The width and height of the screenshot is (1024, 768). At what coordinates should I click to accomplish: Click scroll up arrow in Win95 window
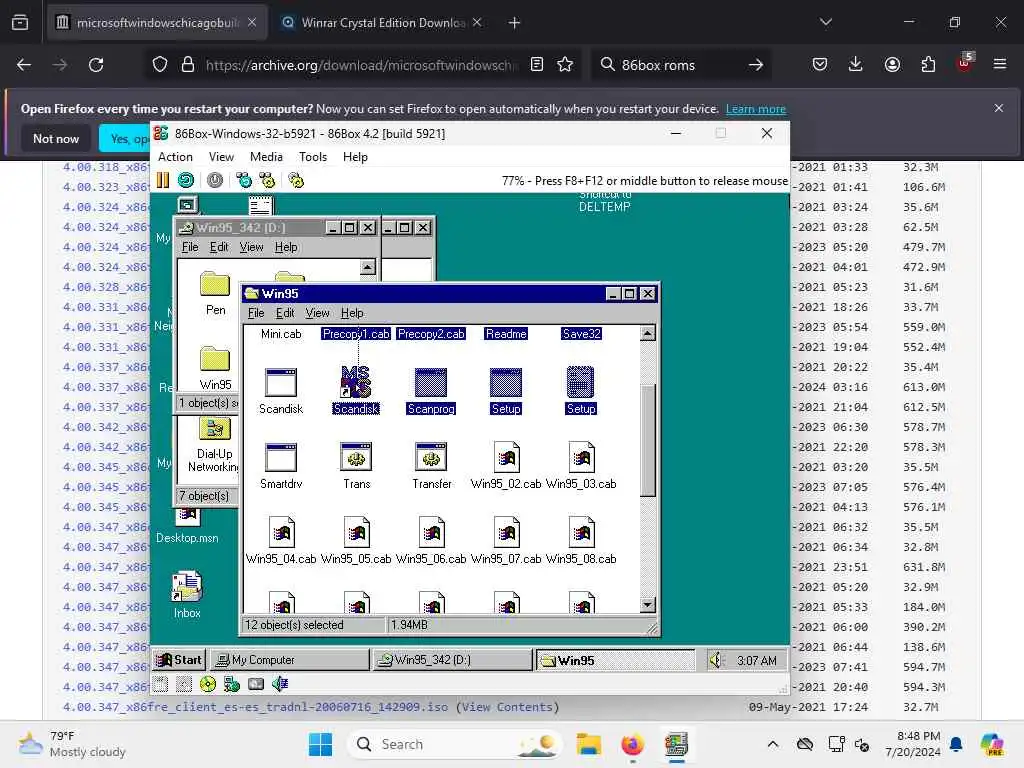pyautogui.click(x=647, y=334)
